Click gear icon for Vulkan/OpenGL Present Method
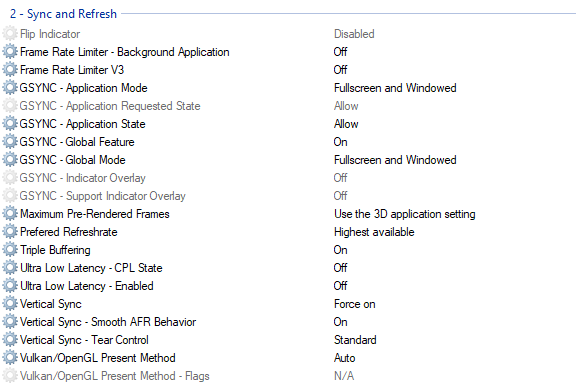 [x=10, y=358]
